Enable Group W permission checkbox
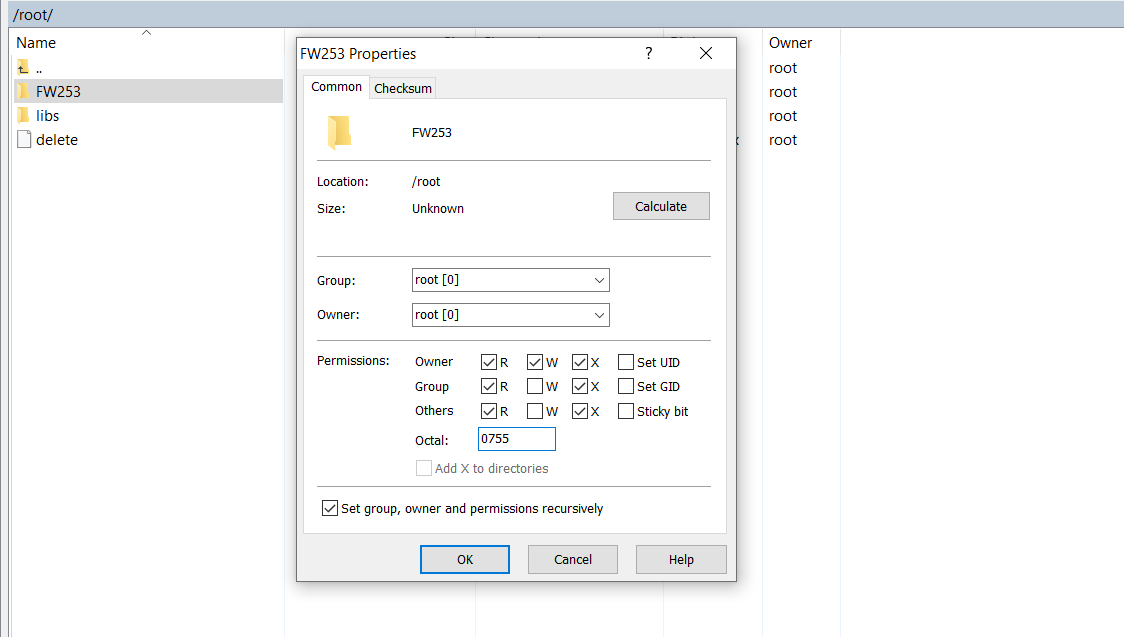The height and width of the screenshot is (637, 1124). [x=534, y=387]
